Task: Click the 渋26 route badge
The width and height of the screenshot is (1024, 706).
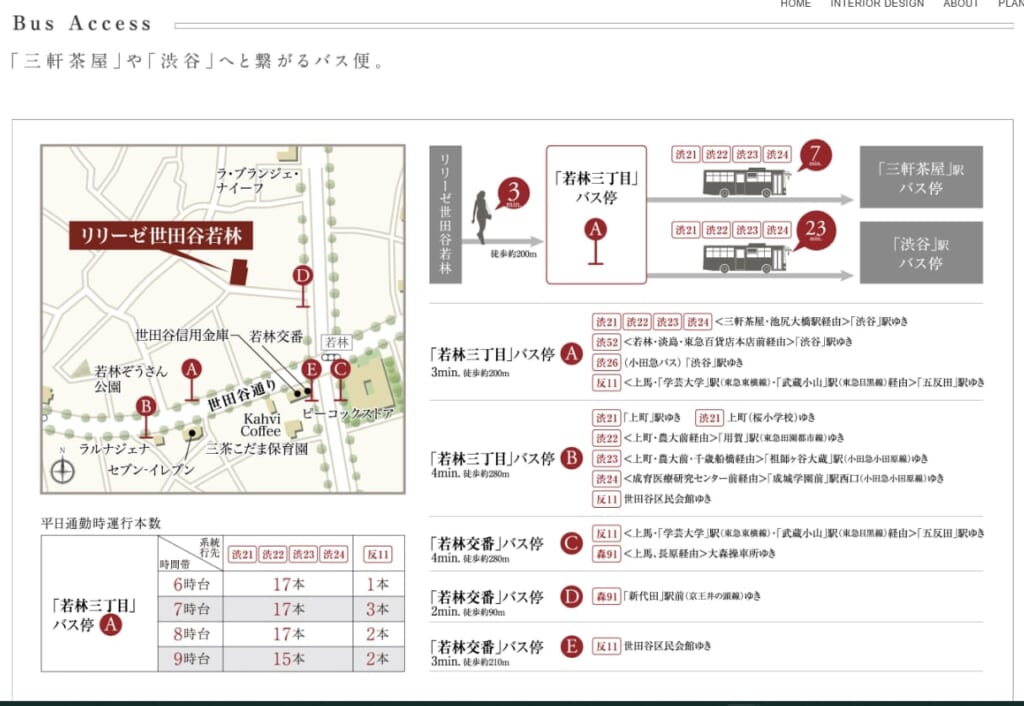Action: 606,362
